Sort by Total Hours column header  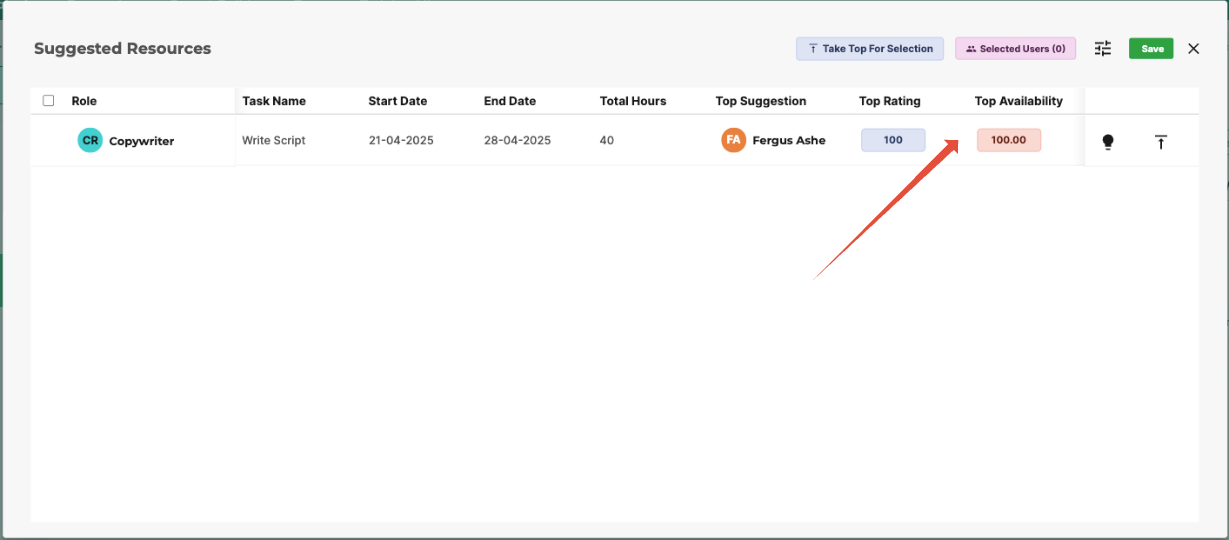[x=633, y=101]
